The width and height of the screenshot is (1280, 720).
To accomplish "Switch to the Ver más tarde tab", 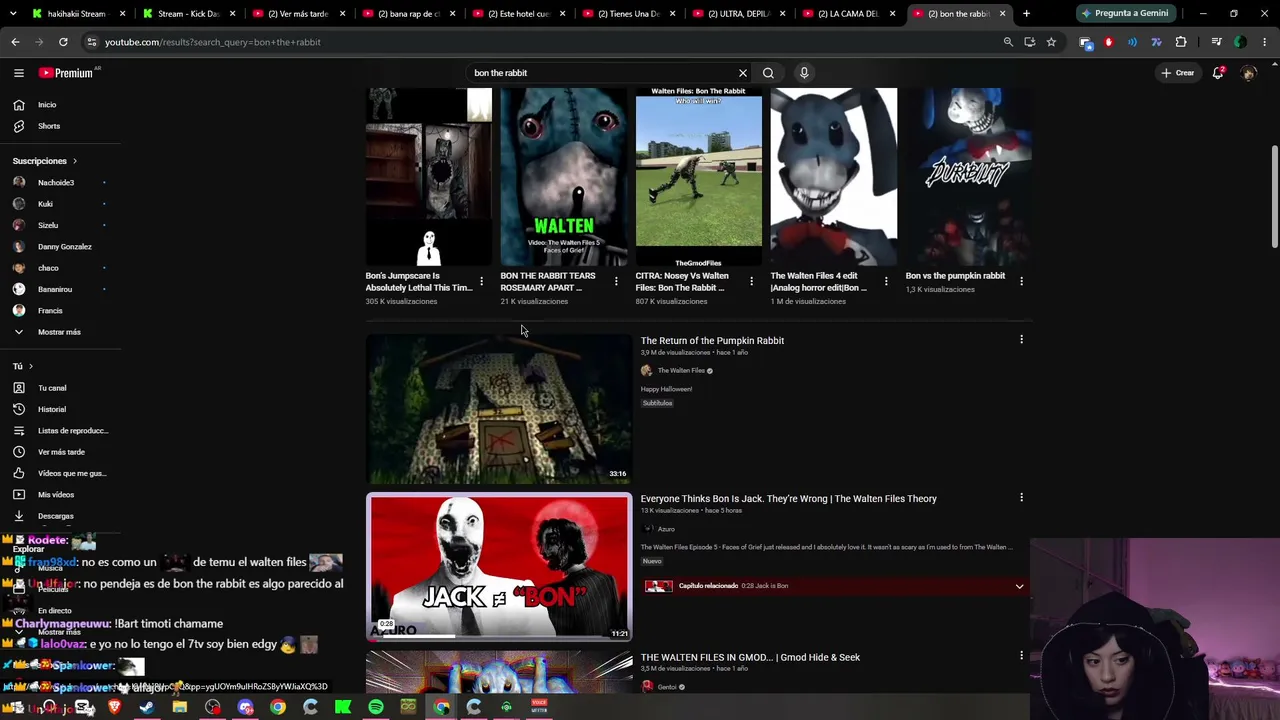I will [296, 14].
